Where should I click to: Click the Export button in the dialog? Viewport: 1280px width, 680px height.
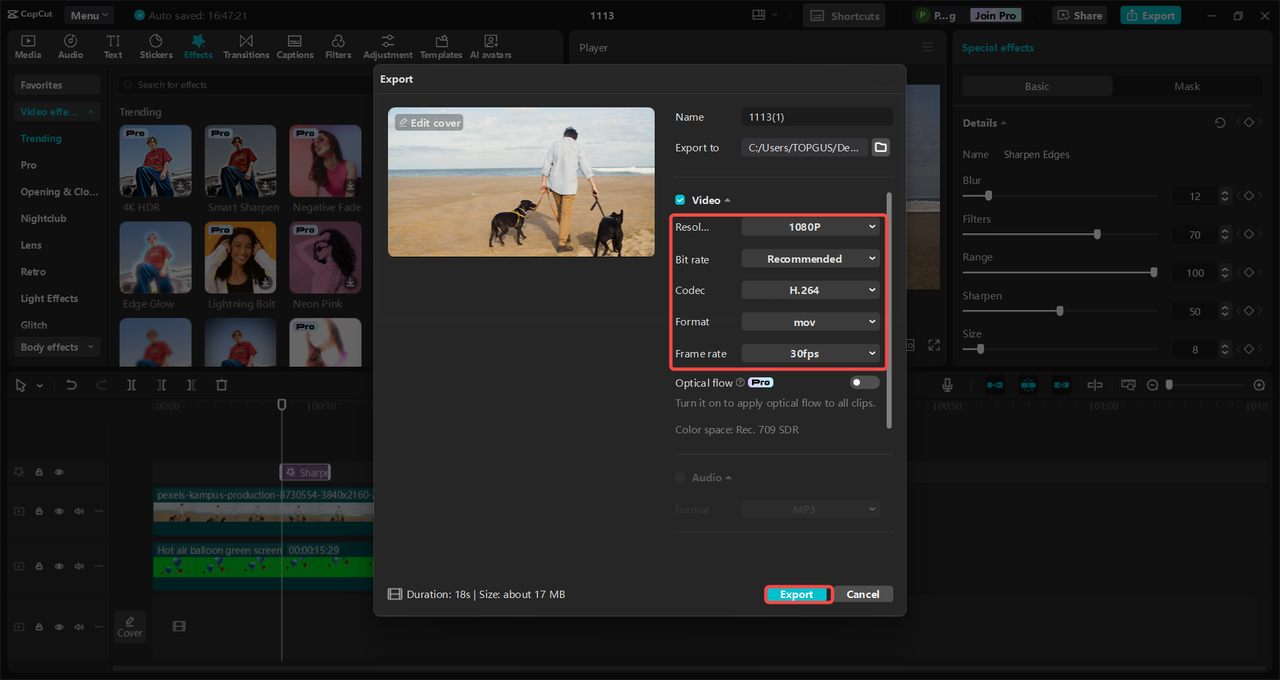click(x=797, y=594)
